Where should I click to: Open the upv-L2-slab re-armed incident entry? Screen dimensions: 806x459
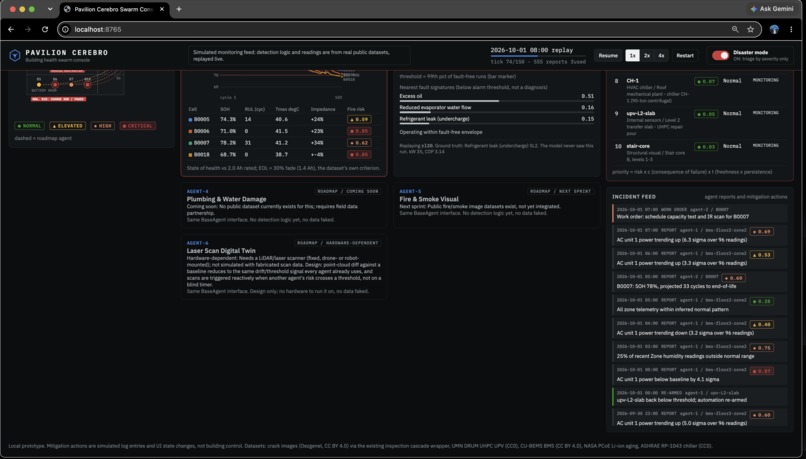click(x=700, y=396)
